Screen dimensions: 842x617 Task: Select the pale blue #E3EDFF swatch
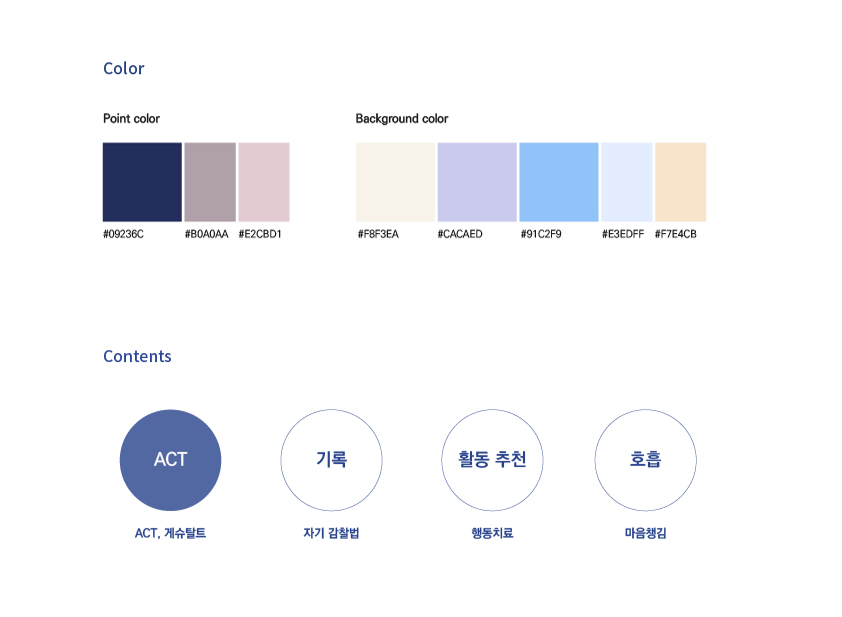[x=627, y=182]
